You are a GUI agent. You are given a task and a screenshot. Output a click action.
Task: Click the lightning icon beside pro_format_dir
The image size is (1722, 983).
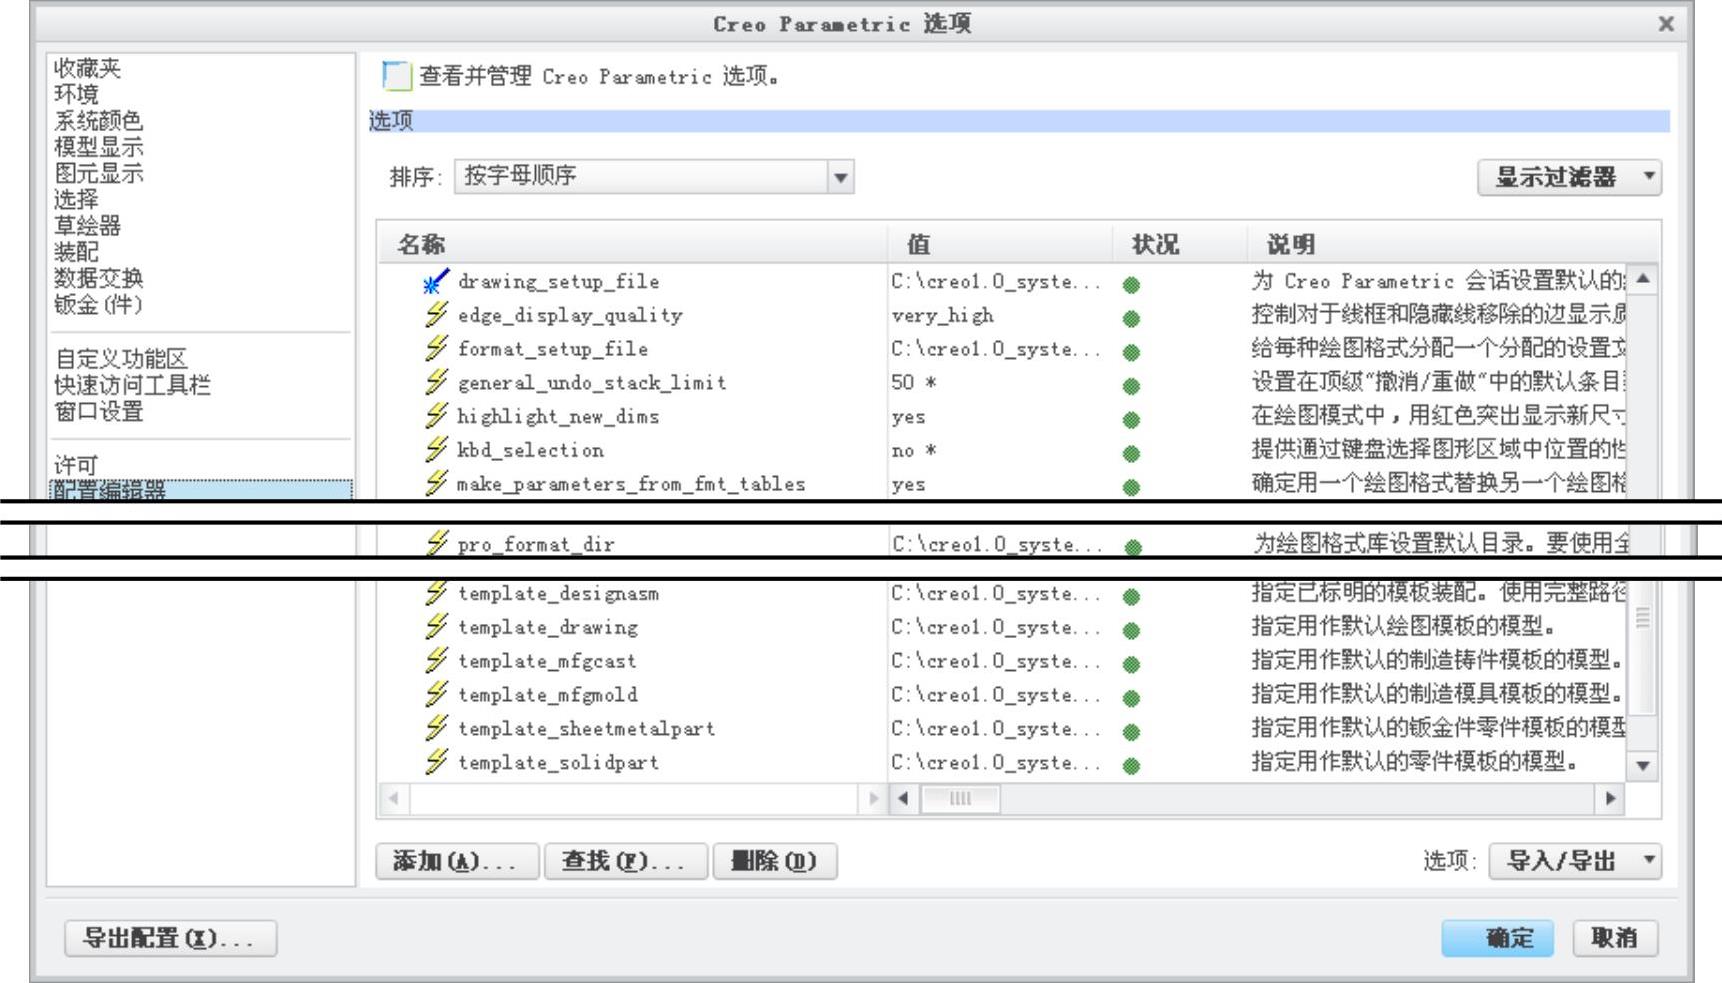click(436, 543)
